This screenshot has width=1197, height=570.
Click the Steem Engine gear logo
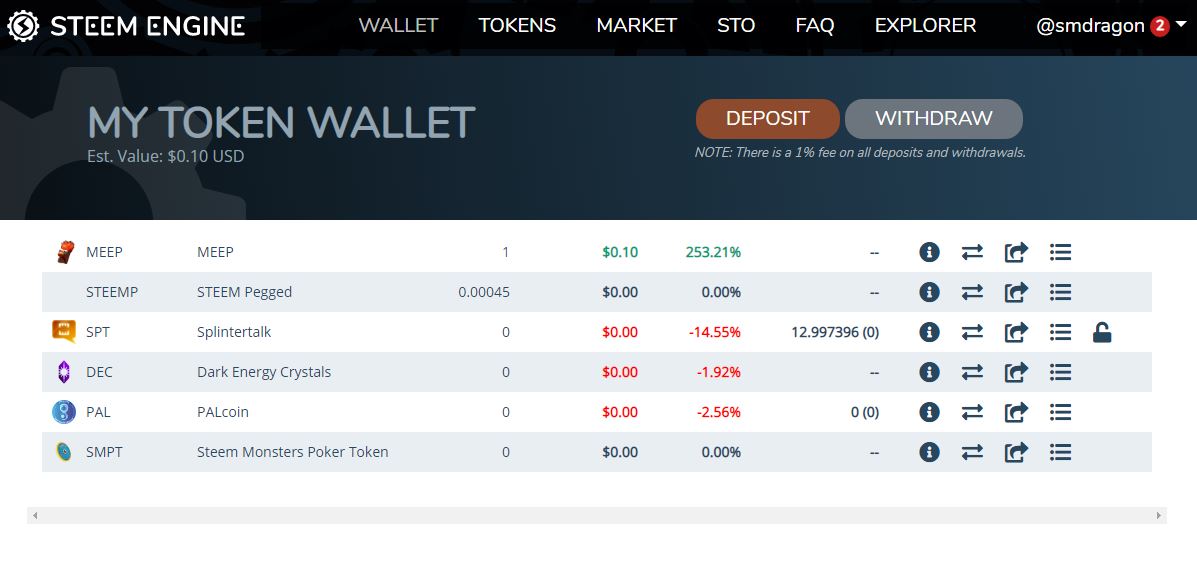(23, 26)
